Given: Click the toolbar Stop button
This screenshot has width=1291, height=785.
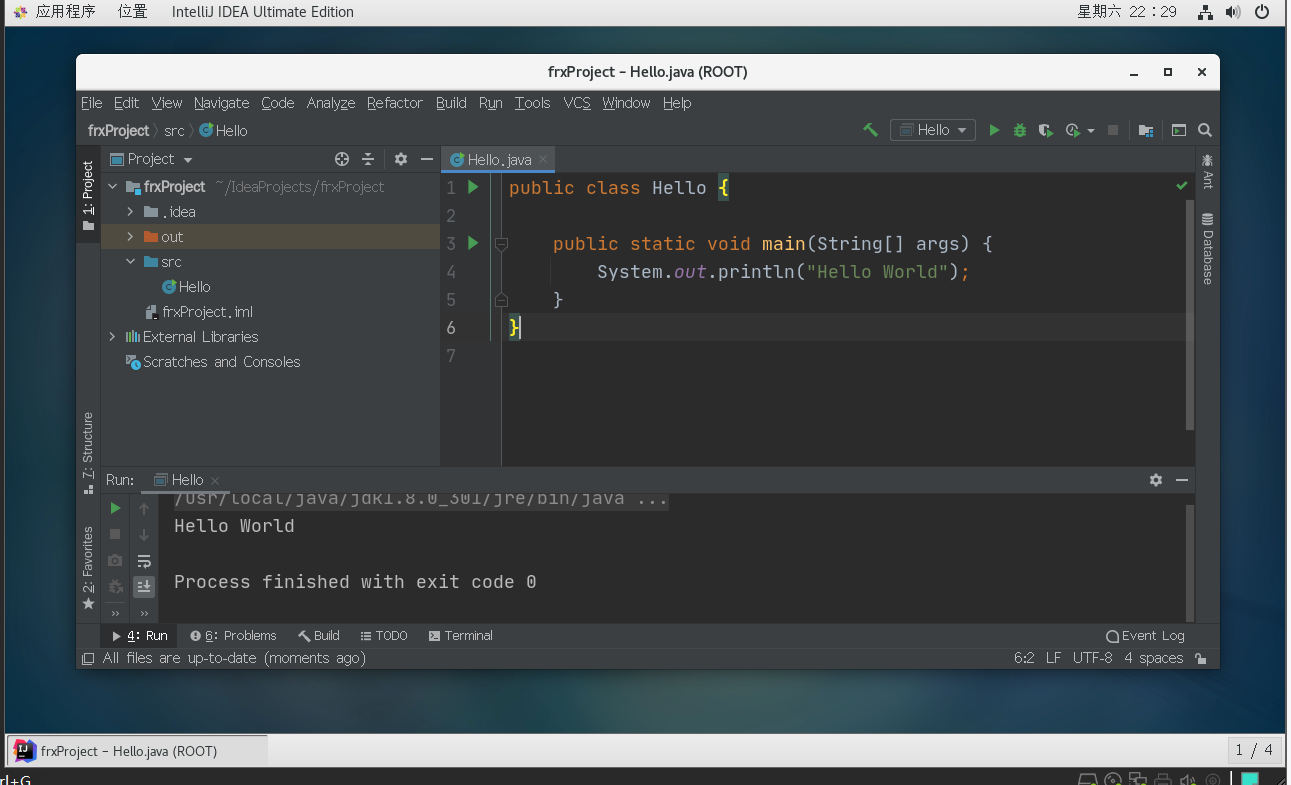Looking at the screenshot, I should tap(1113, 130).
